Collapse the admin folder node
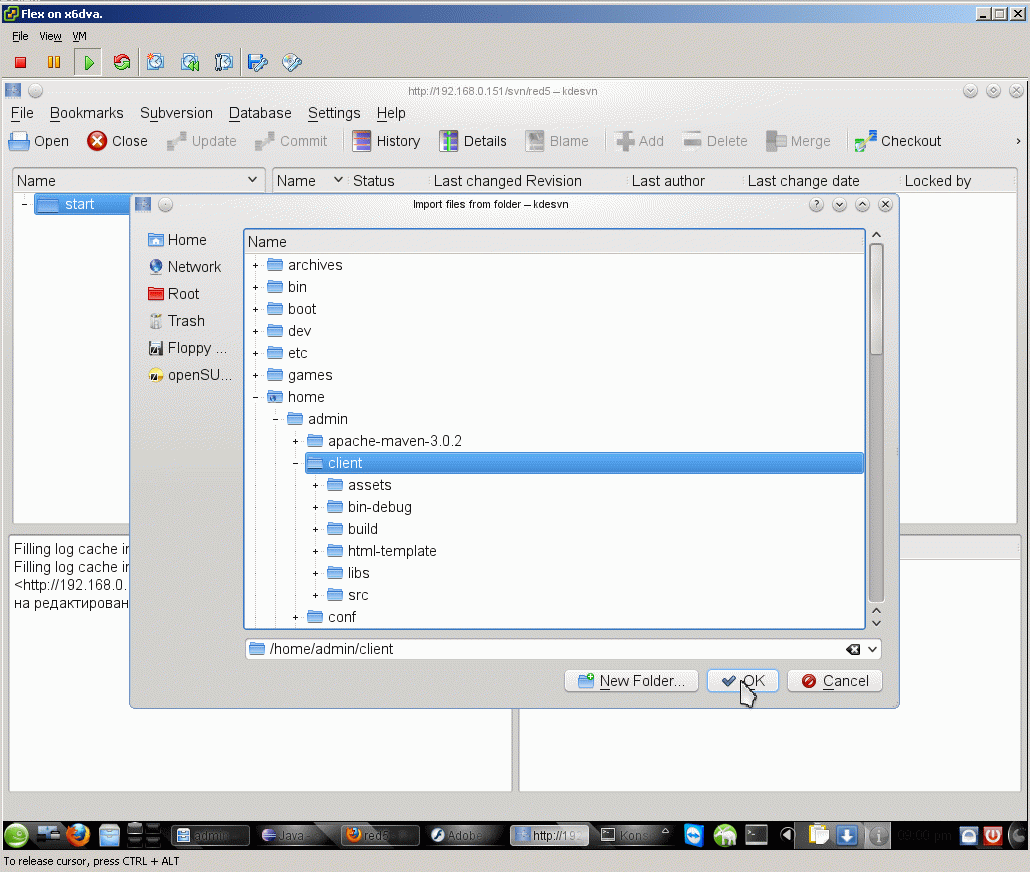The width and height of the screenshot is (1030, 872). tap(275, 419)
